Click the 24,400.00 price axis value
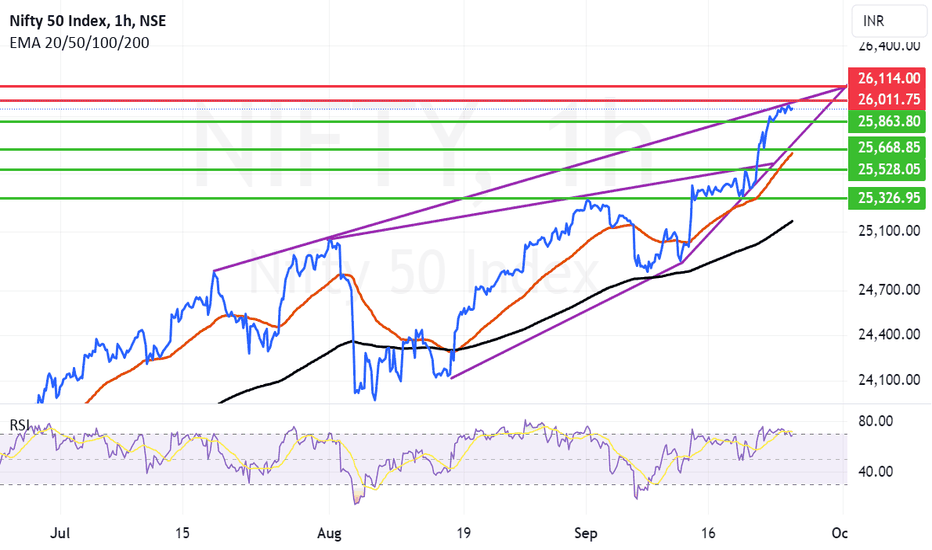The width and height of the screenshot is (932, 550). [x=889, y=335]
